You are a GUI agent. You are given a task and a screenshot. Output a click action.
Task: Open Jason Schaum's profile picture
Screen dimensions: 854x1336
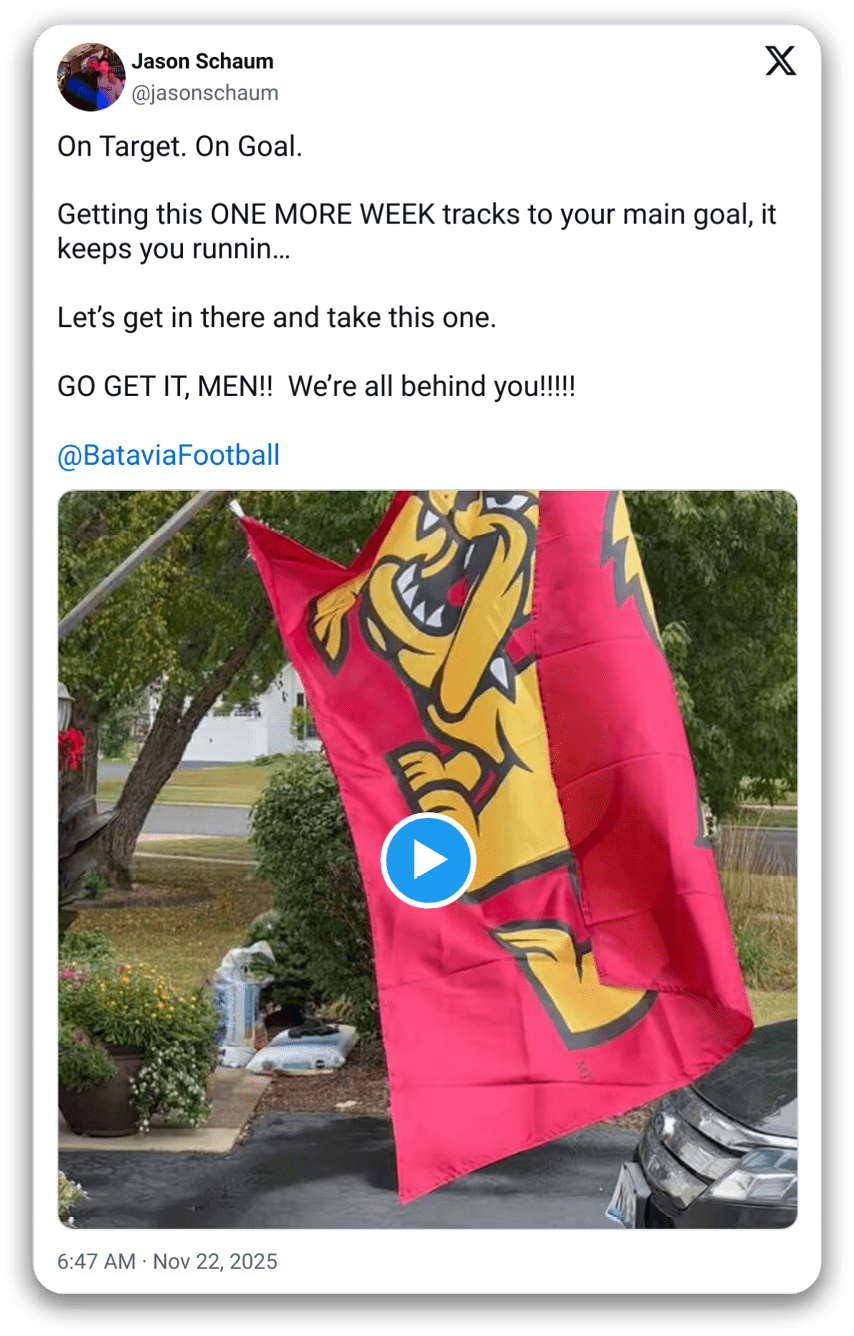[x=91, y=77]
